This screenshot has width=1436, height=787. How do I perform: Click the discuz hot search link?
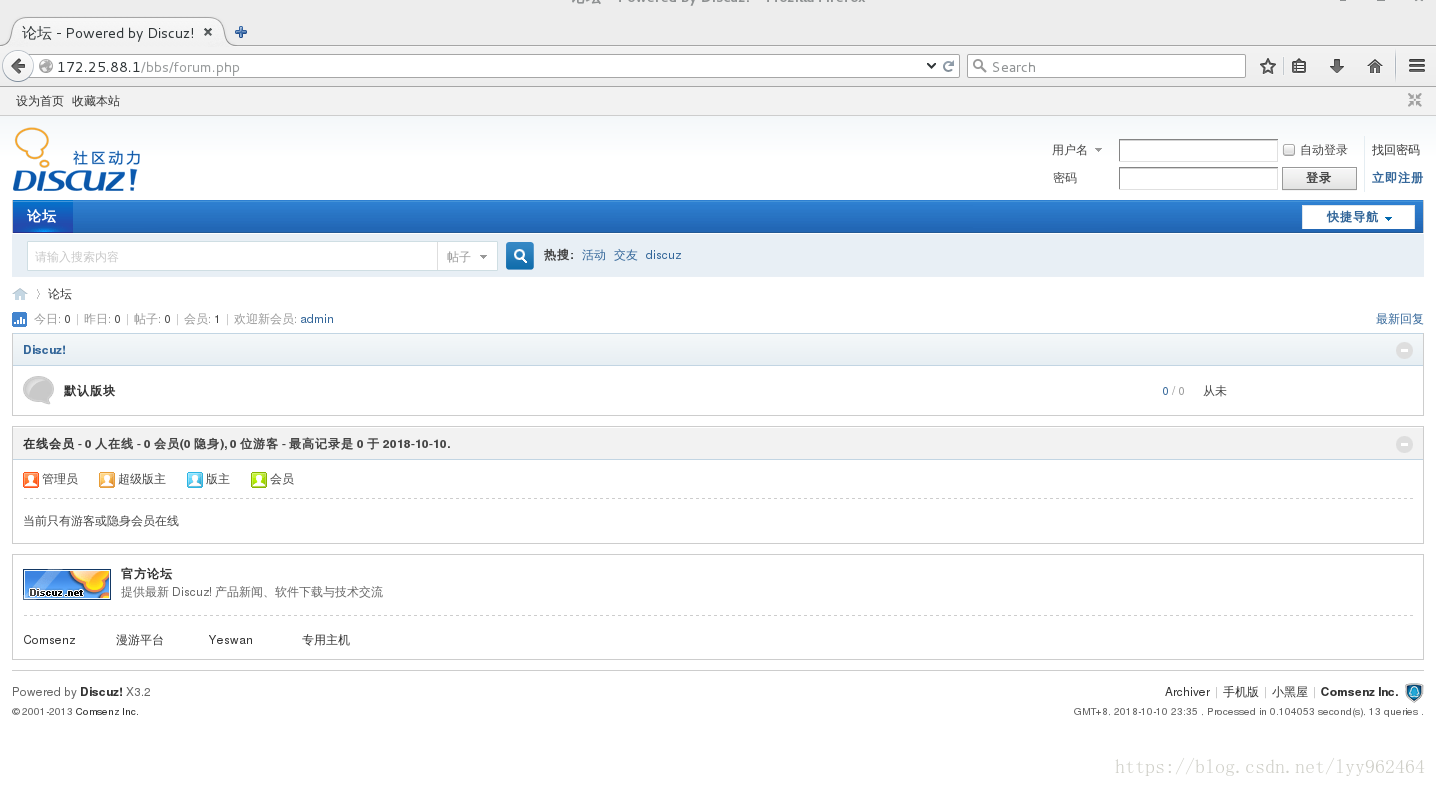pos(663,255)
